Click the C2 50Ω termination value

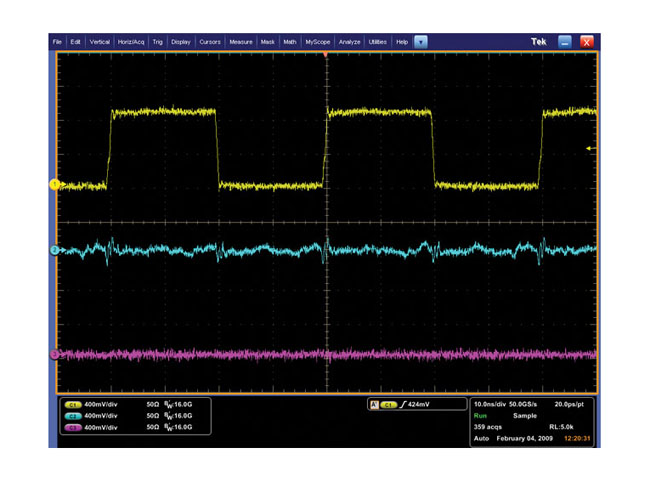coord(153,416)
